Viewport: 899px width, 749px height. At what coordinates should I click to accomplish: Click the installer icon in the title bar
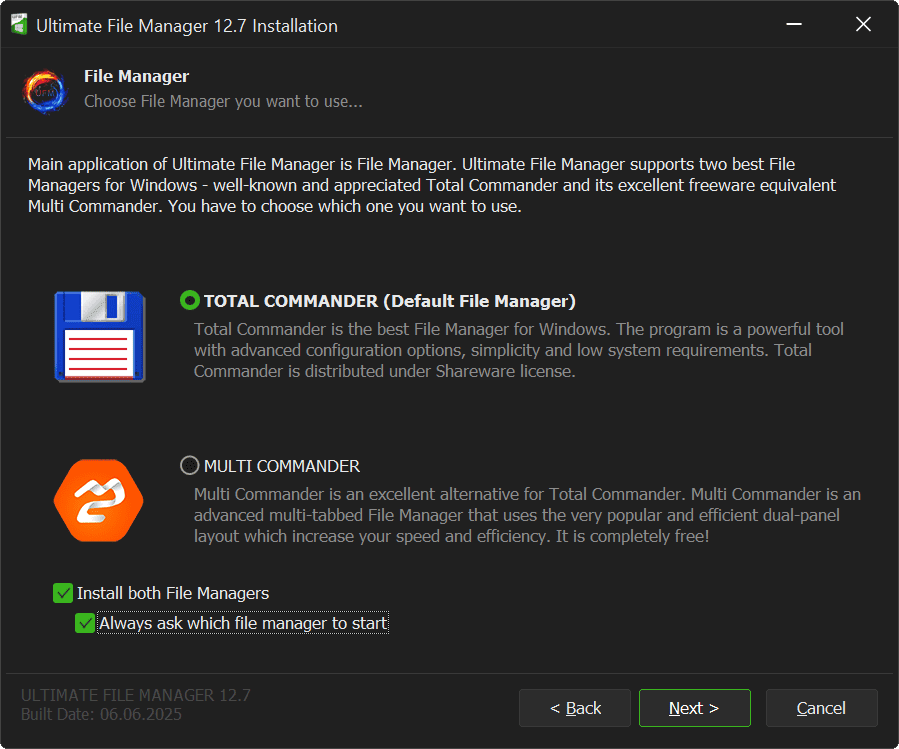pos(17,26)
